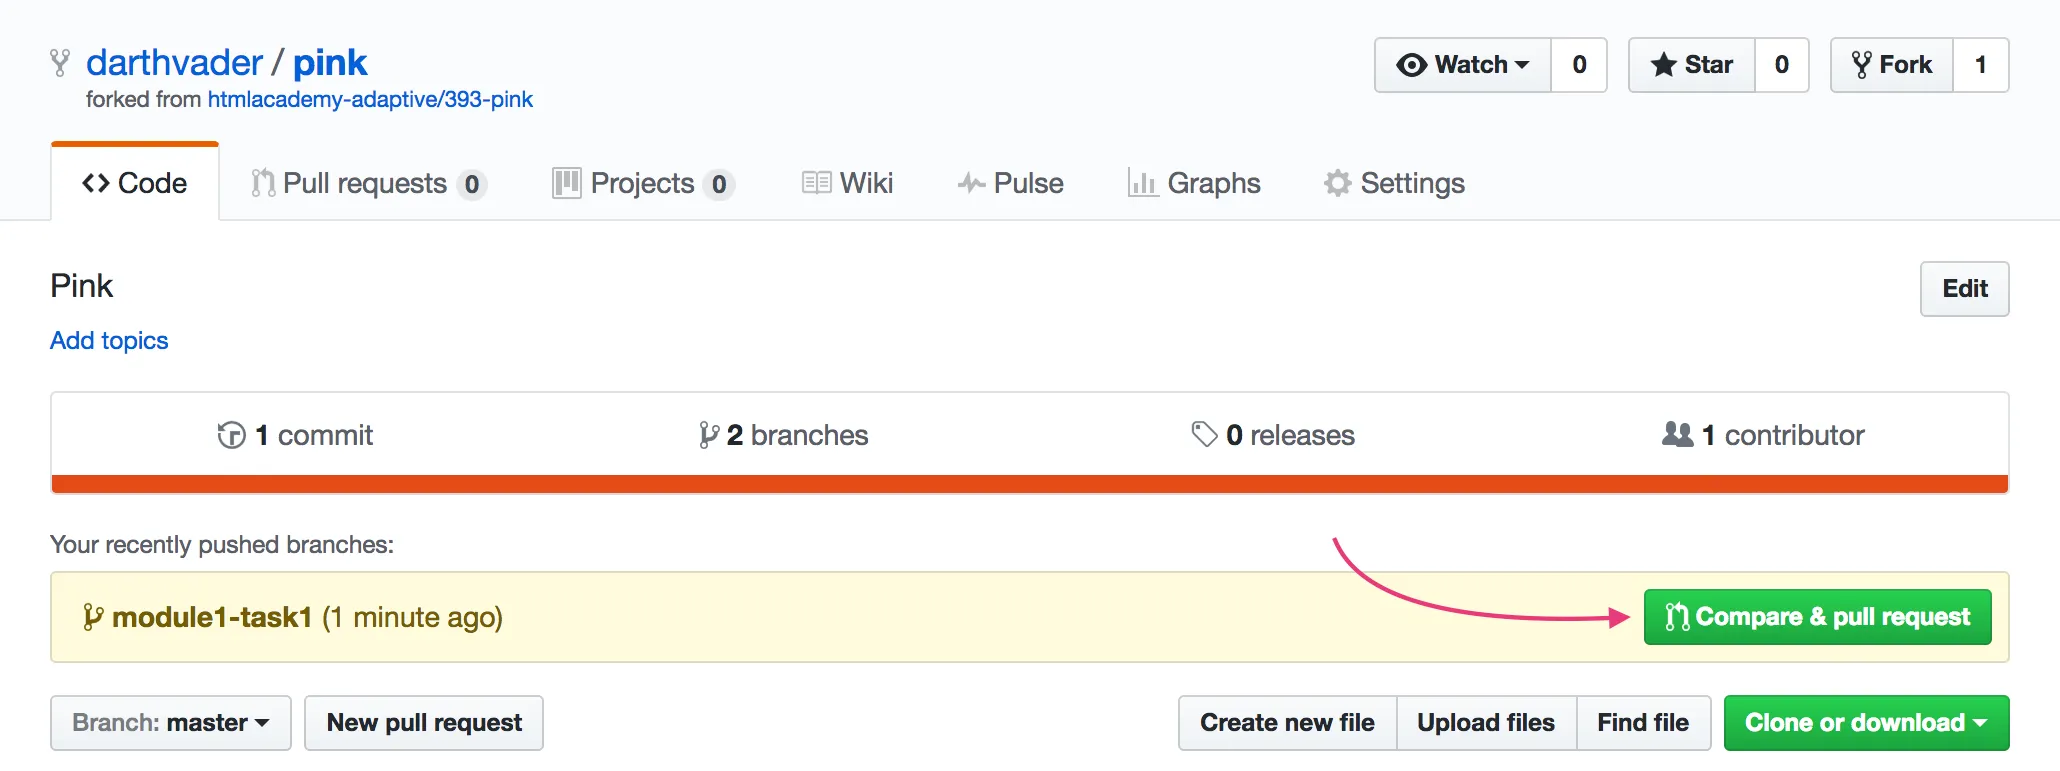This screenshot has height=771, width=2060.
Task: Open the Branch: master dropdown
Action: pyautogui.click(x=171, y=723)
